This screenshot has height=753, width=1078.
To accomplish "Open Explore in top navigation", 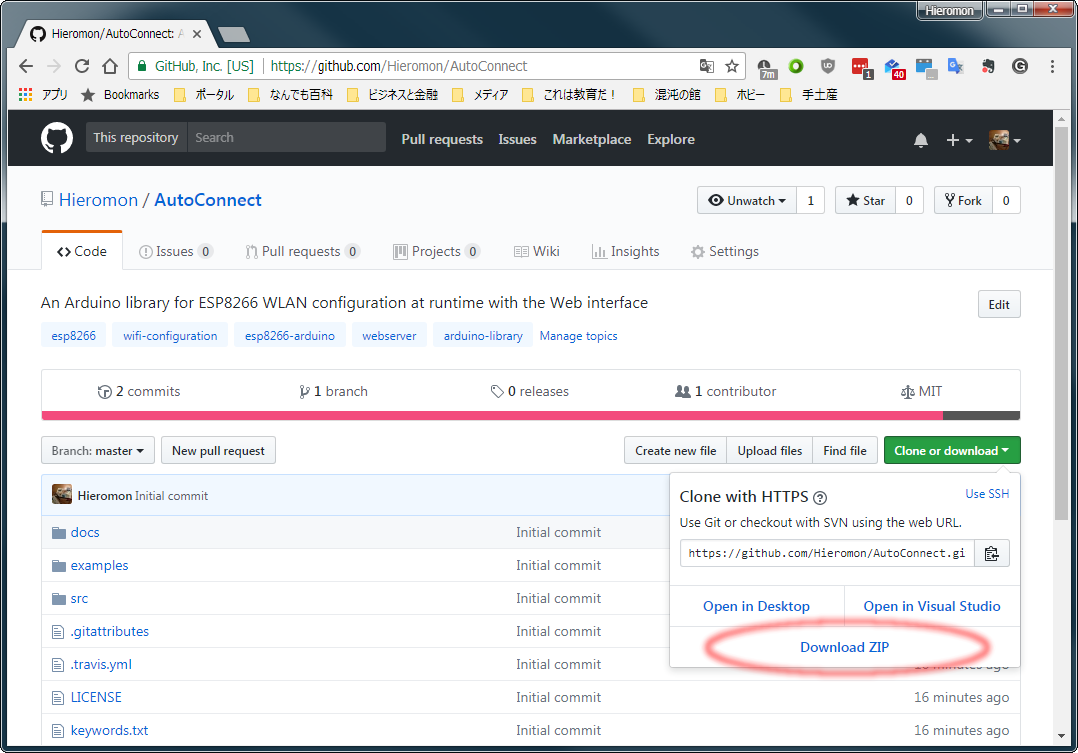I will click(x=671, y=139).
